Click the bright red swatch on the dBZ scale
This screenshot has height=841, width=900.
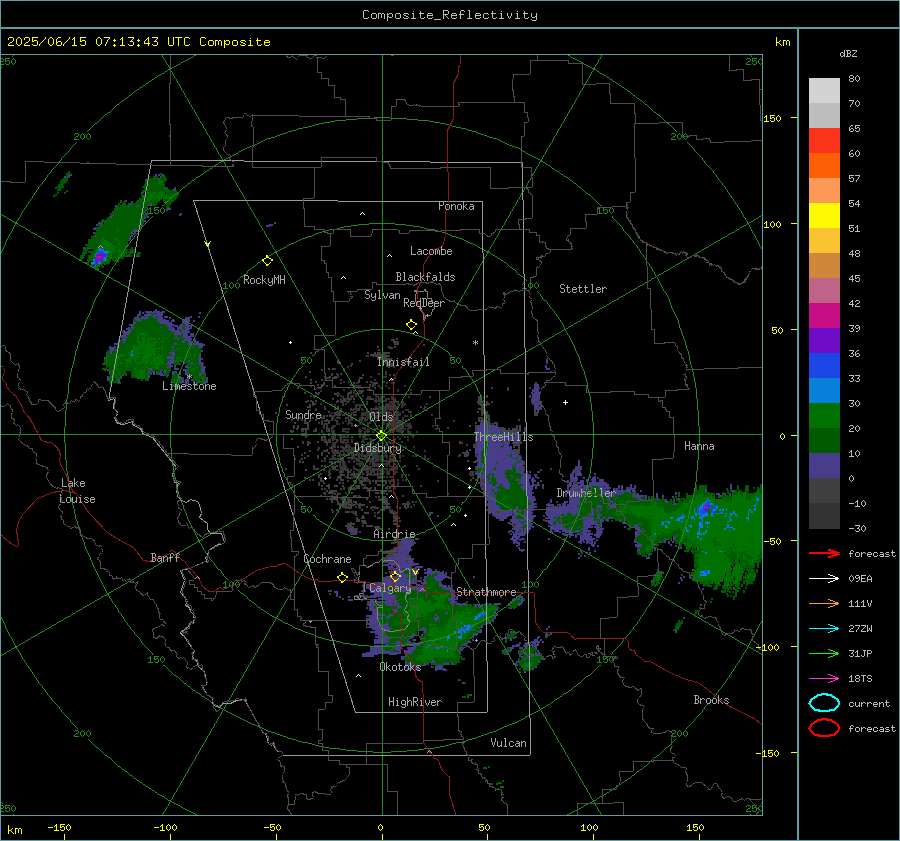pos(824,141)
